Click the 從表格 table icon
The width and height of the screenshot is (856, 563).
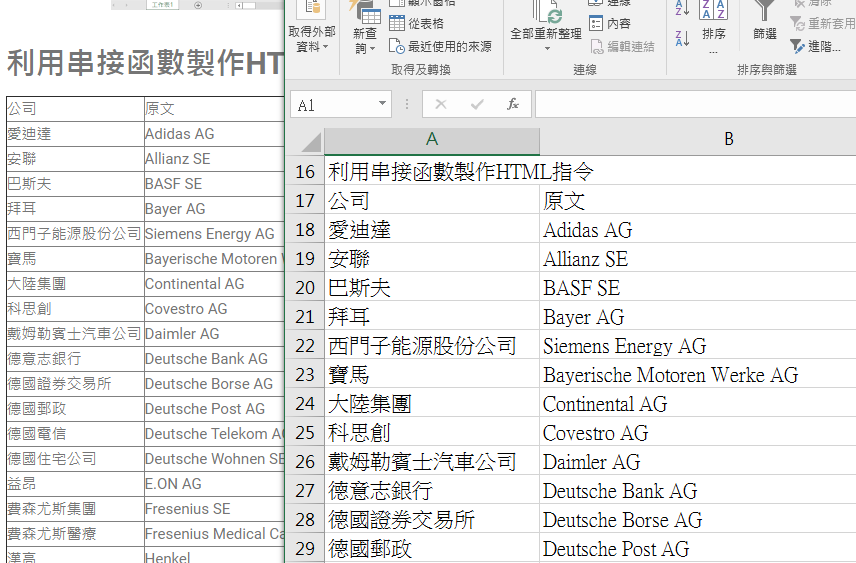[397, 23]
